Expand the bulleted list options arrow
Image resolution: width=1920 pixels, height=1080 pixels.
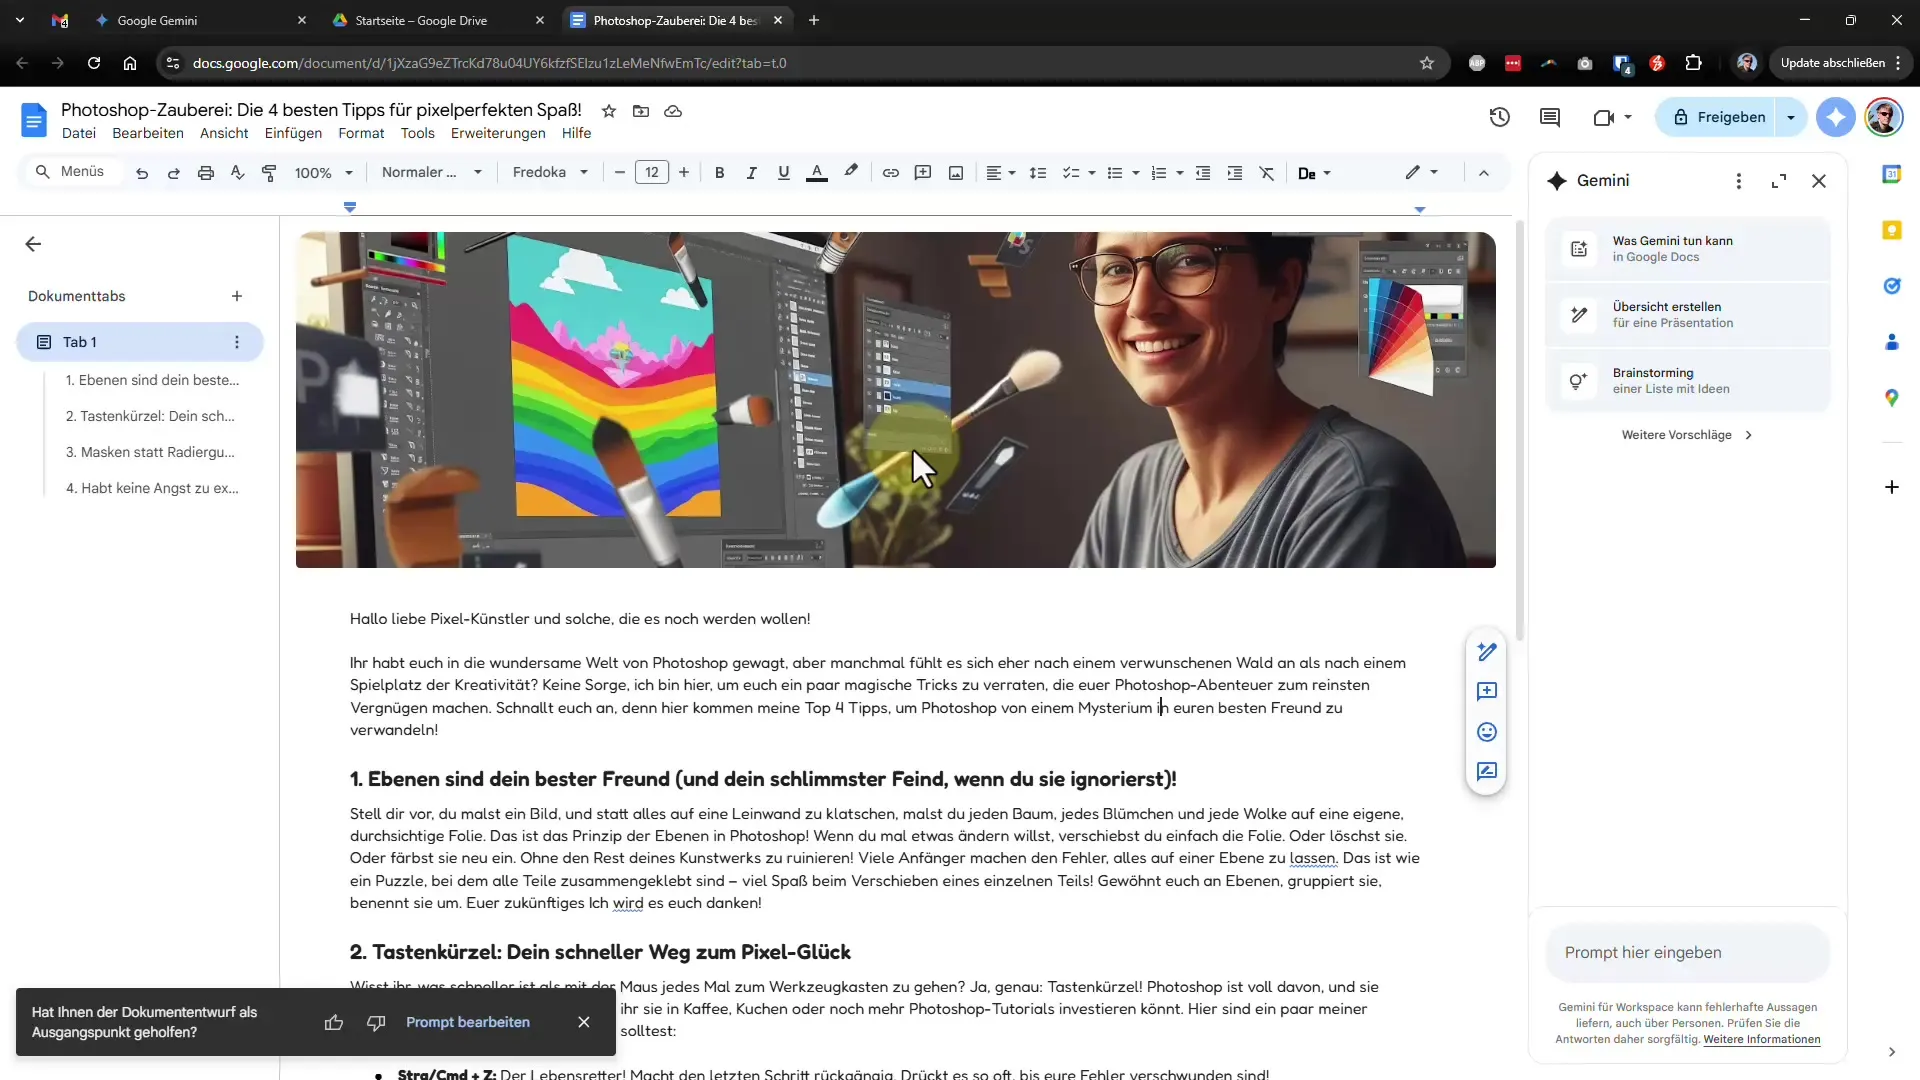[1136, 173]
